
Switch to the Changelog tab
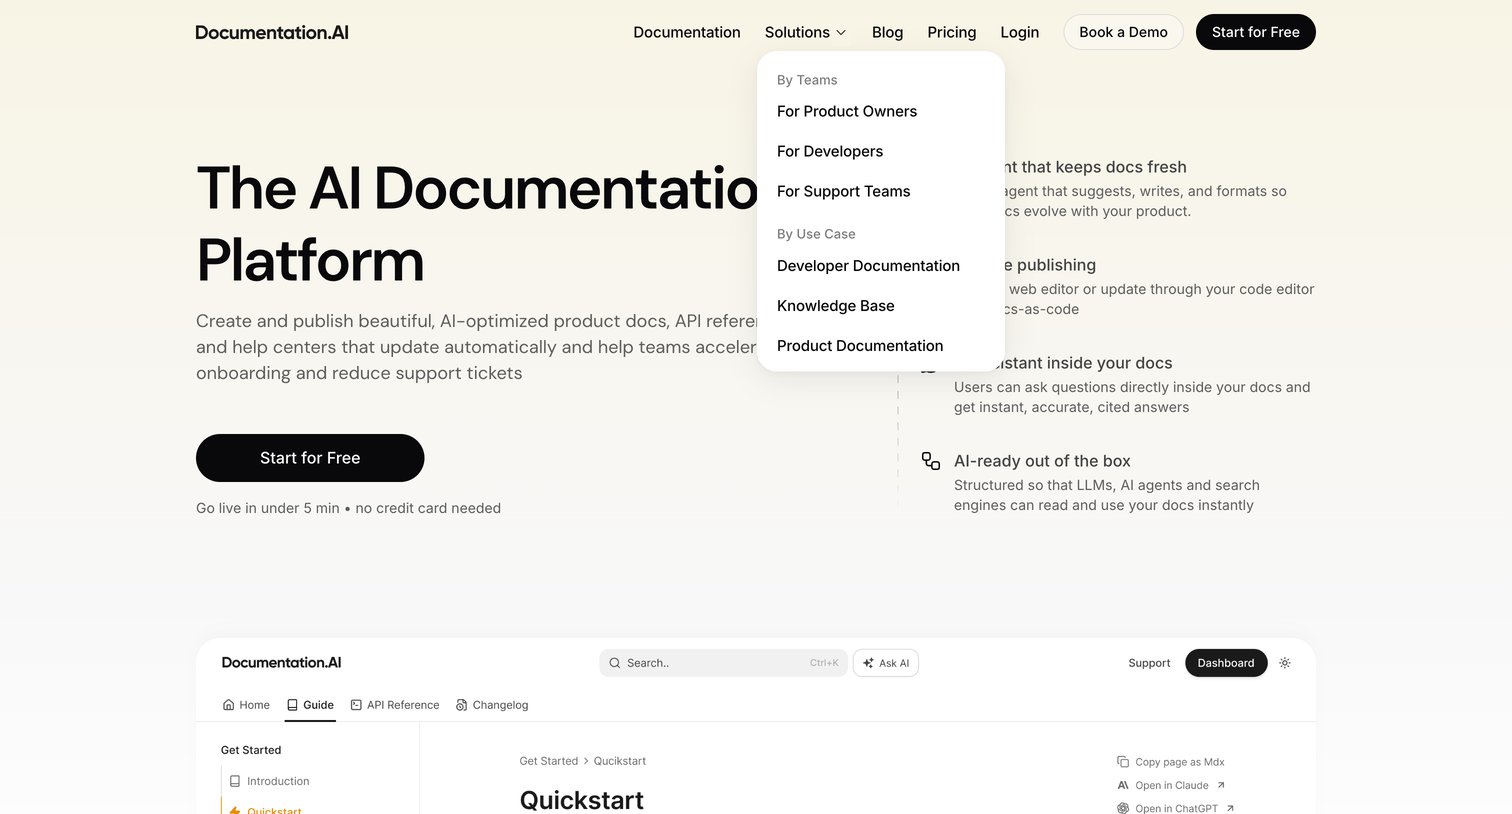click(492, 705)
